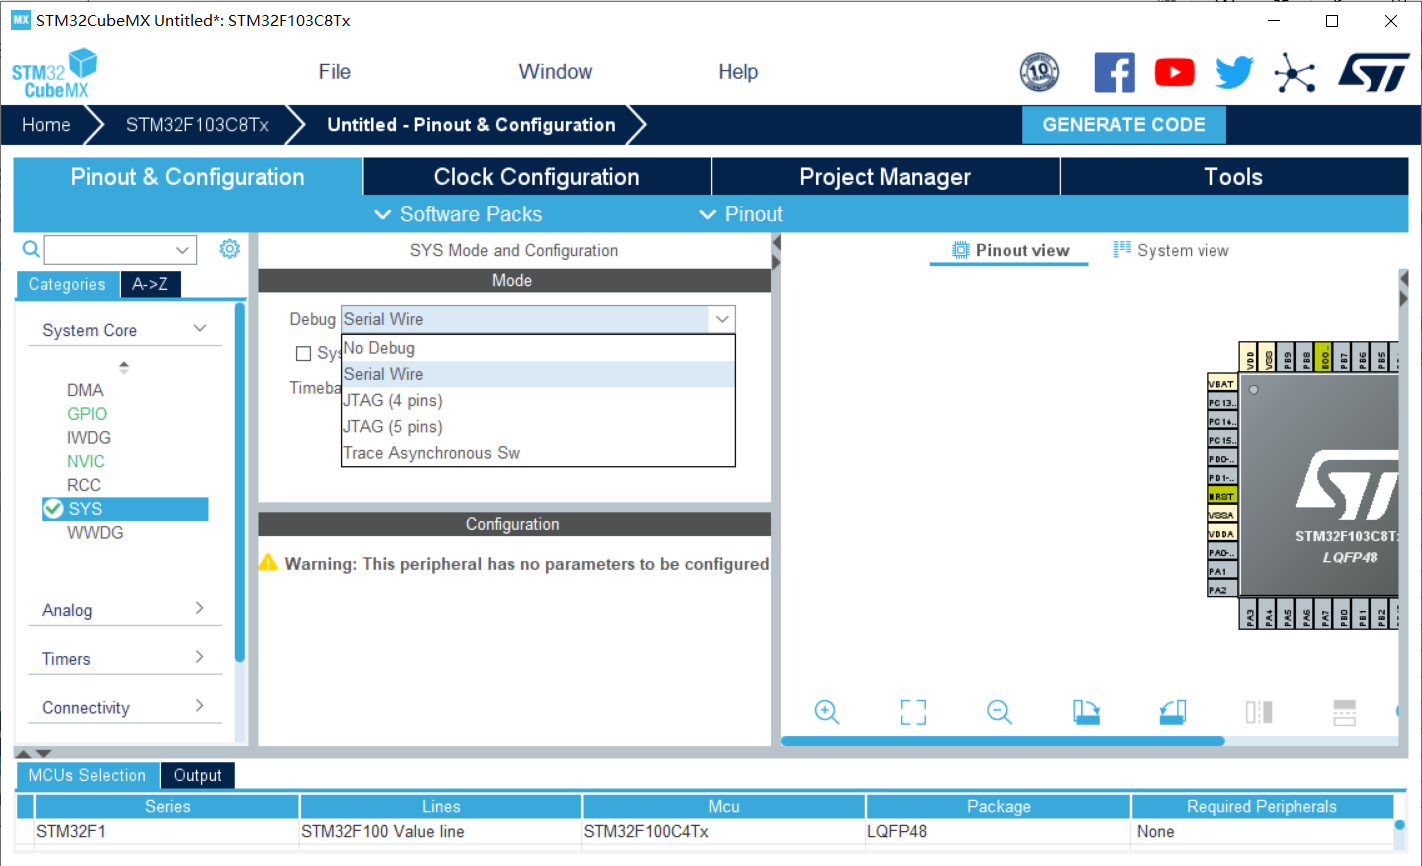Choose JTAG (5 pins) option
This screenshot has height=866, width=1422.
(x=538, y=426)
